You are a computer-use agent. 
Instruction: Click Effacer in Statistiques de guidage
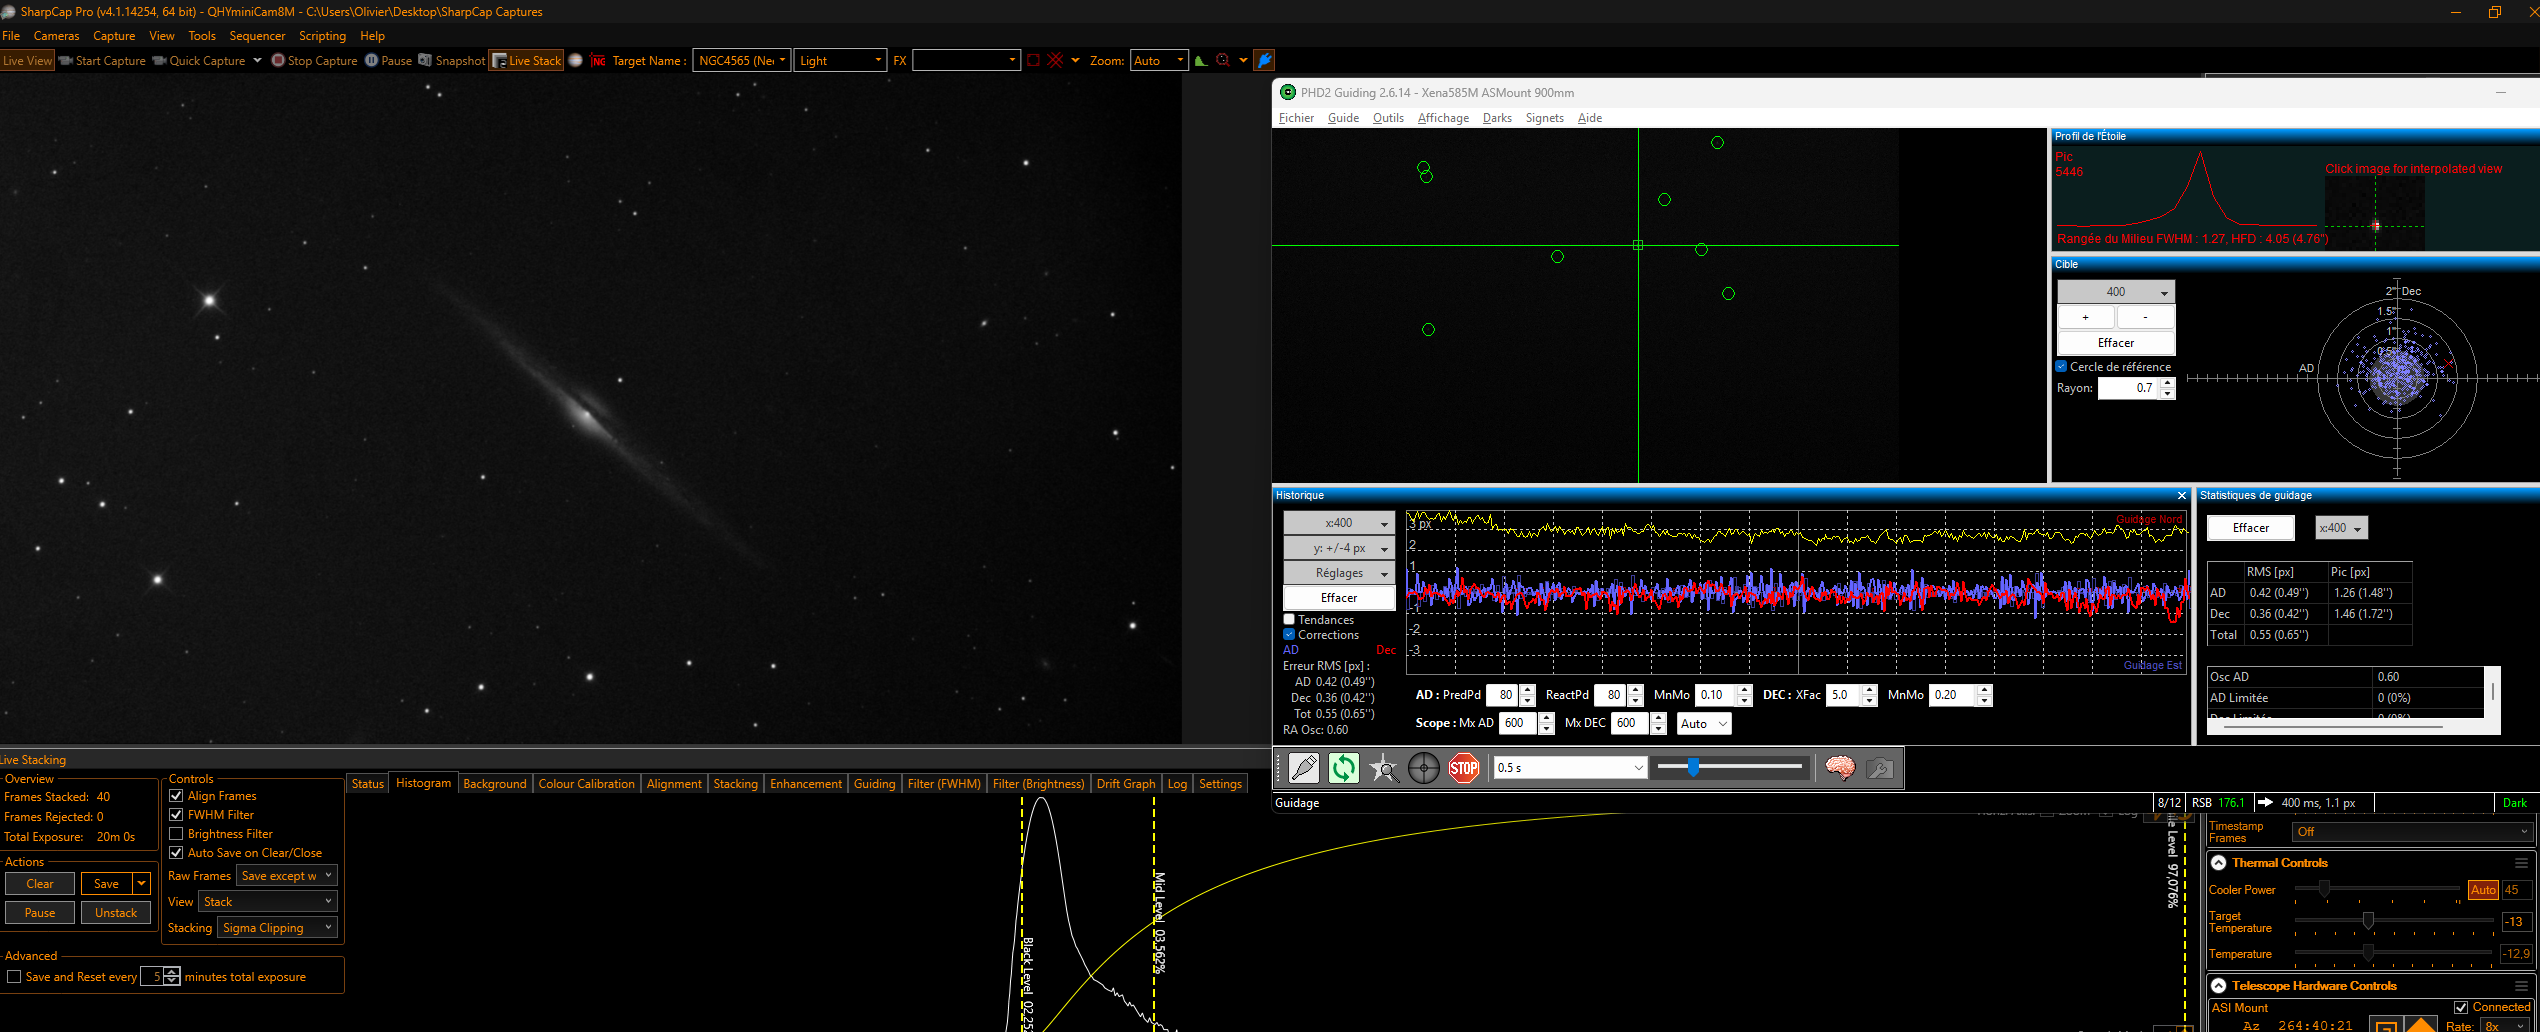point(2250,528)
